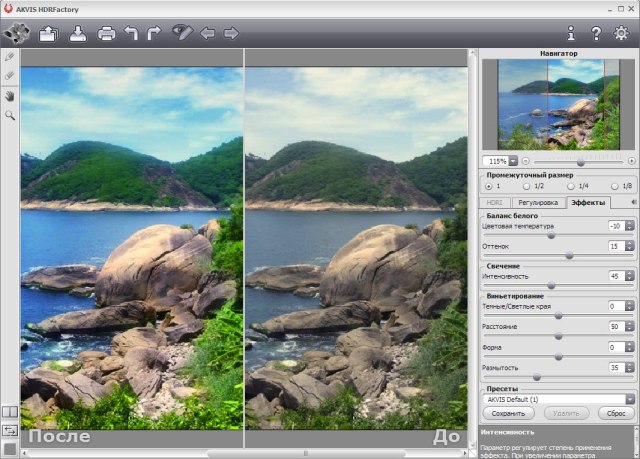This screenshot has height=459, width=640.
Task: Swap the before and after views
Action: coord(10,429)
